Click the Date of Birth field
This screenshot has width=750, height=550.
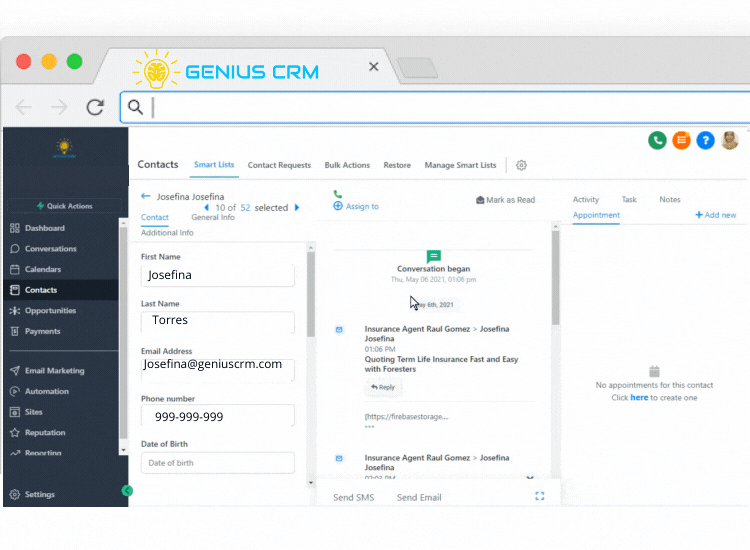218,462
